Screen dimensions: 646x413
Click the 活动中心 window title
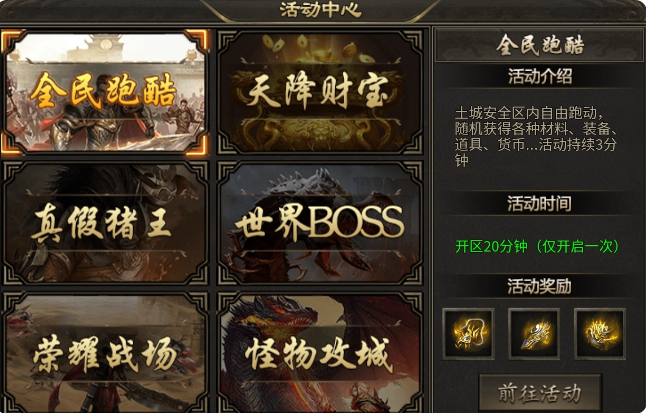[321, 9]
